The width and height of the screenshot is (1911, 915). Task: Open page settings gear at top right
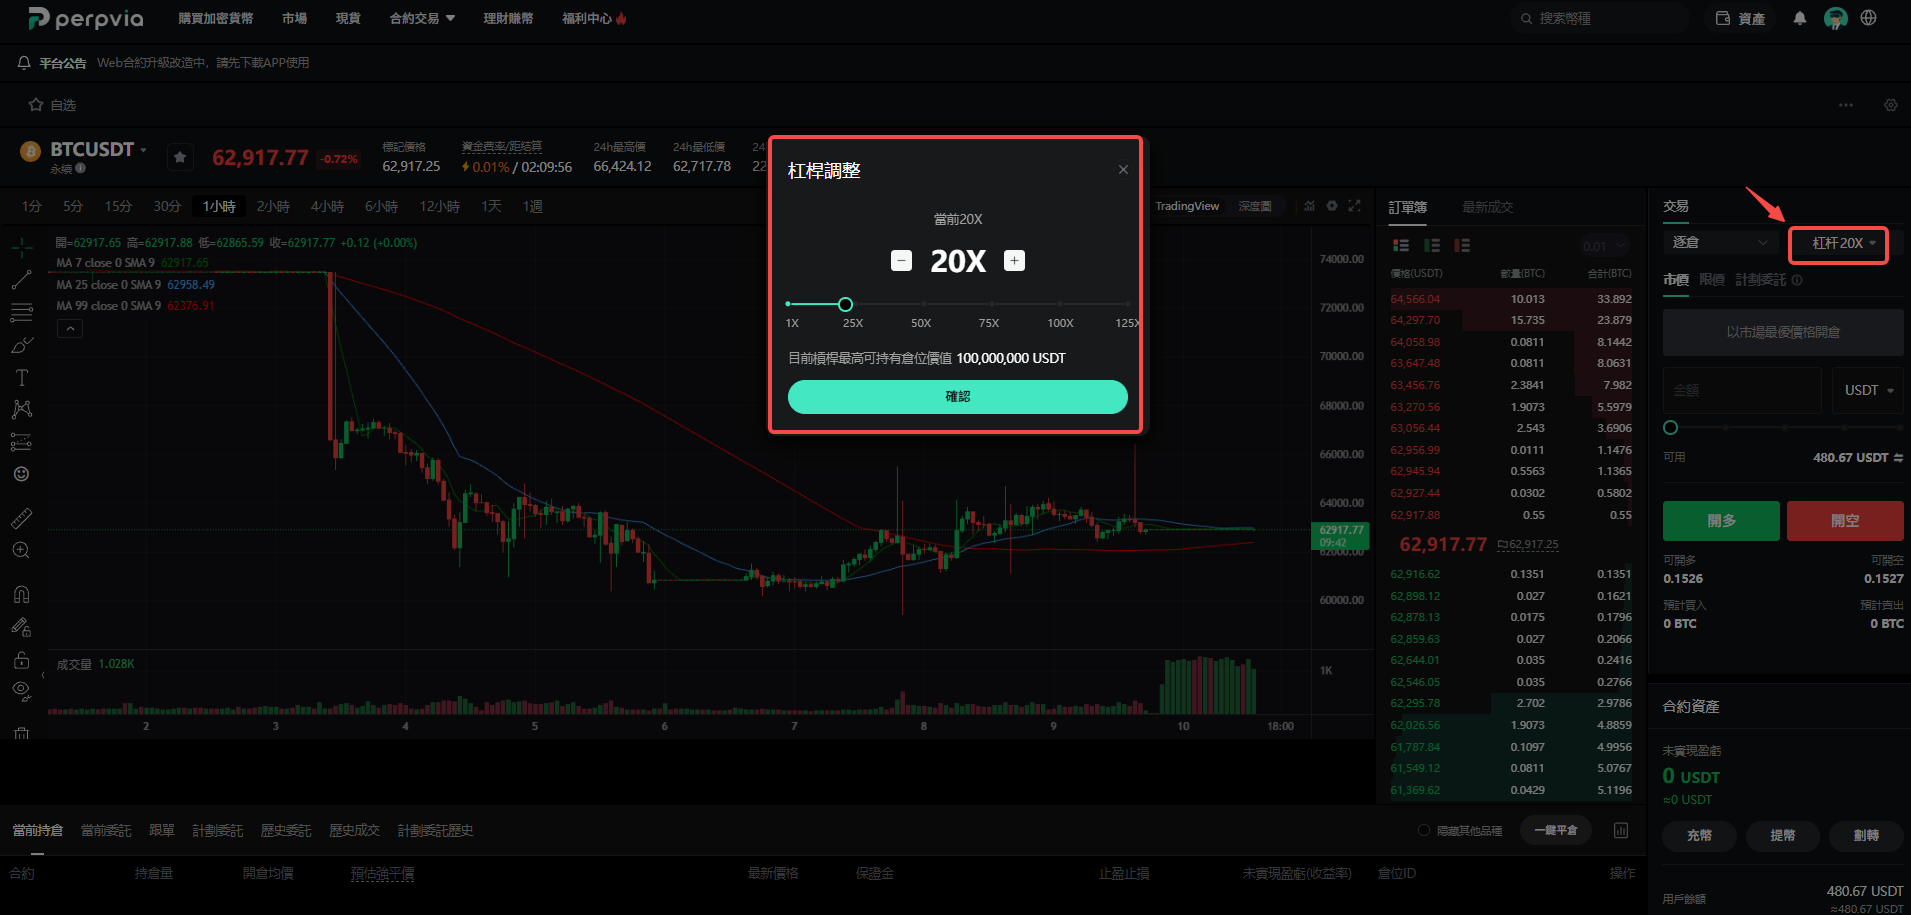[1891, 105]
